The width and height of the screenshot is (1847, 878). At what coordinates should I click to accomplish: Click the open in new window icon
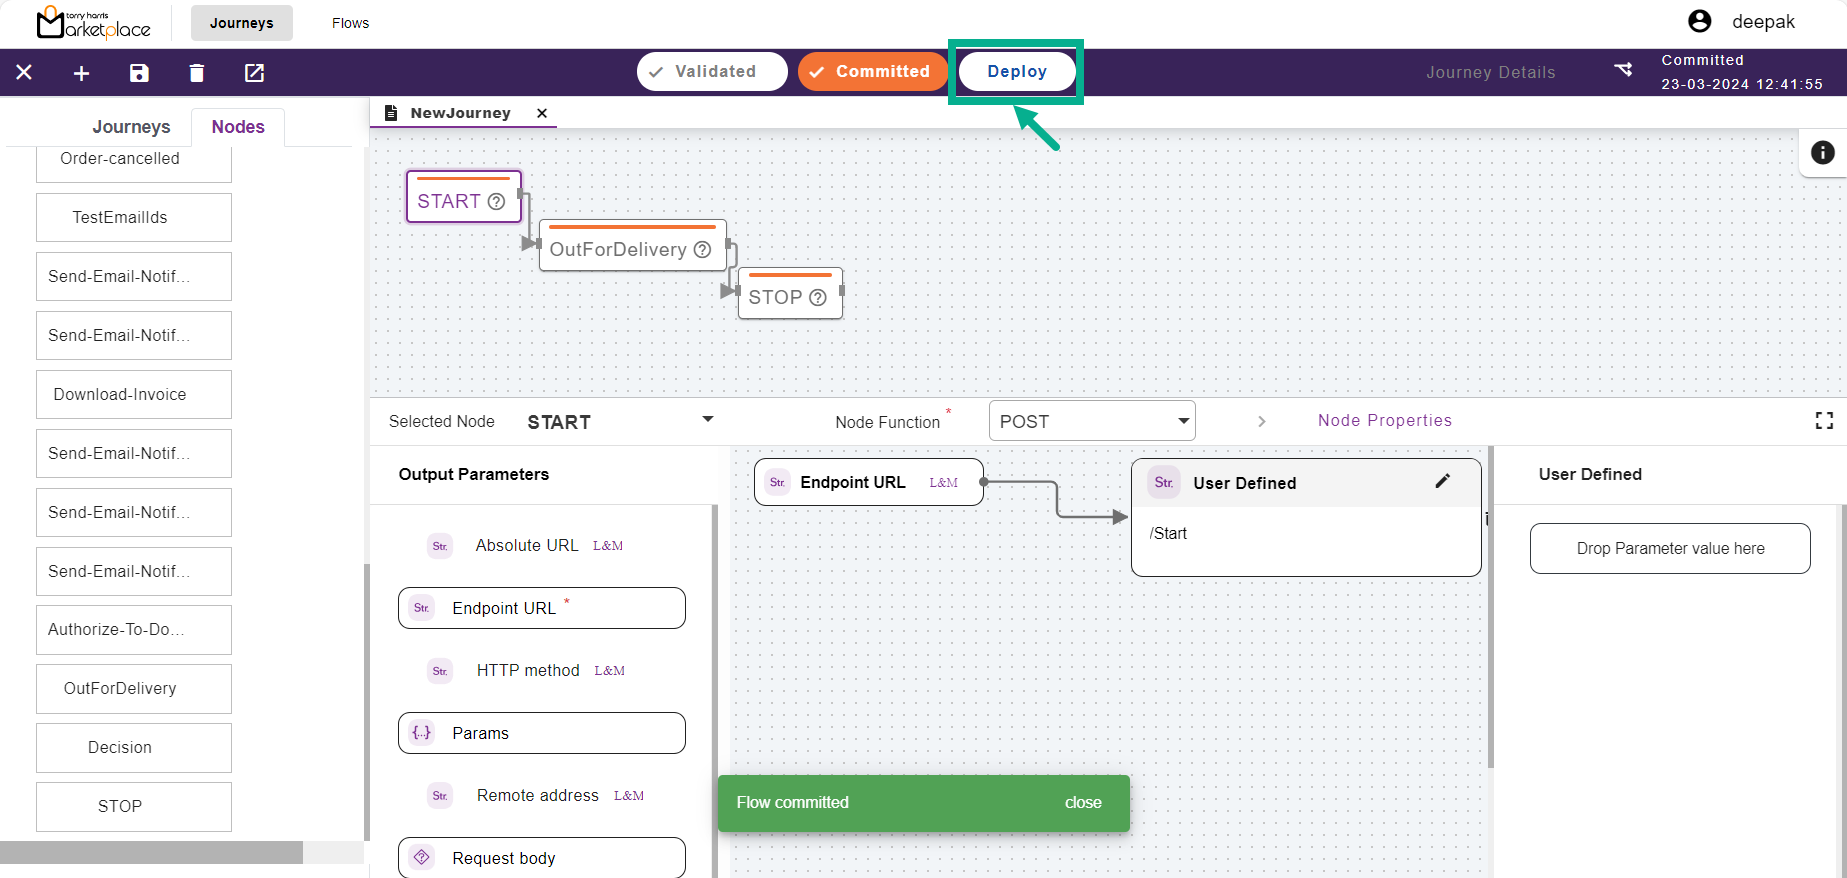(x=254, y=73)
